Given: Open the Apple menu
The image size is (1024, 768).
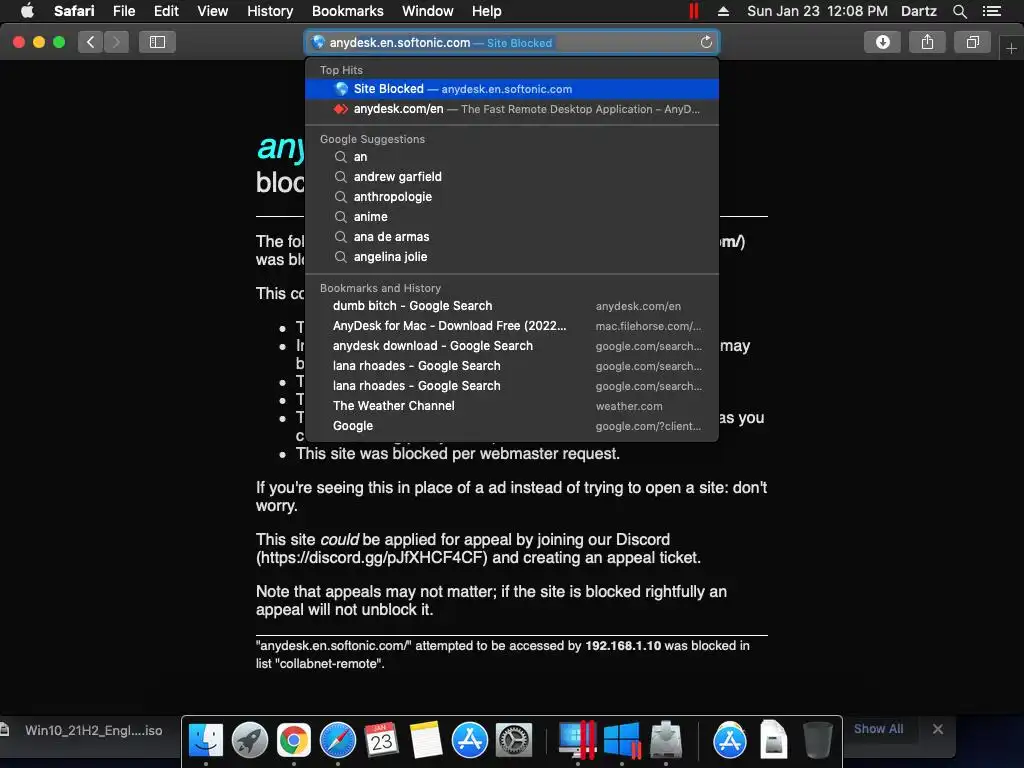Looking at the screenshot, I should 27,11.
